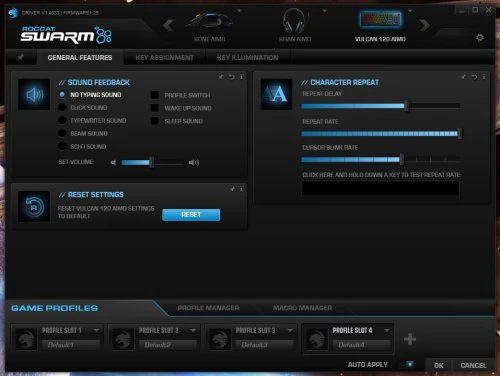Click the Sound Feedback speaker icon
Screen dimensions: 500x376
[34, 94]
